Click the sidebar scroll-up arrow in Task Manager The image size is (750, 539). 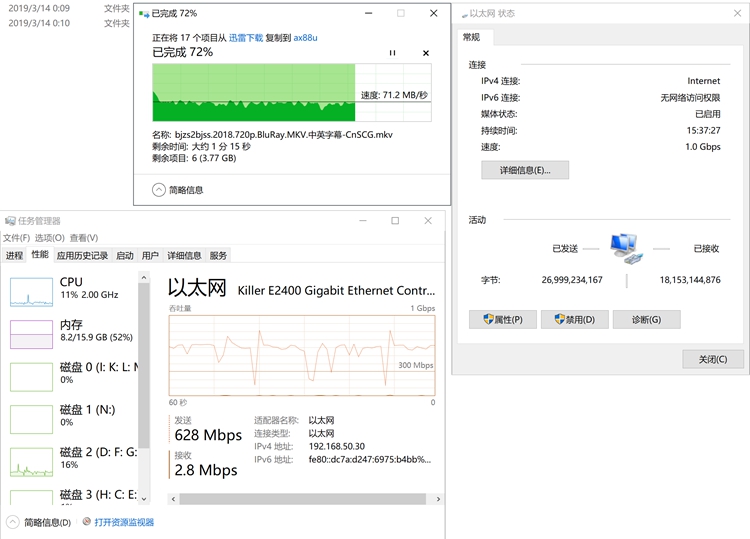click(x=144, y=277)
